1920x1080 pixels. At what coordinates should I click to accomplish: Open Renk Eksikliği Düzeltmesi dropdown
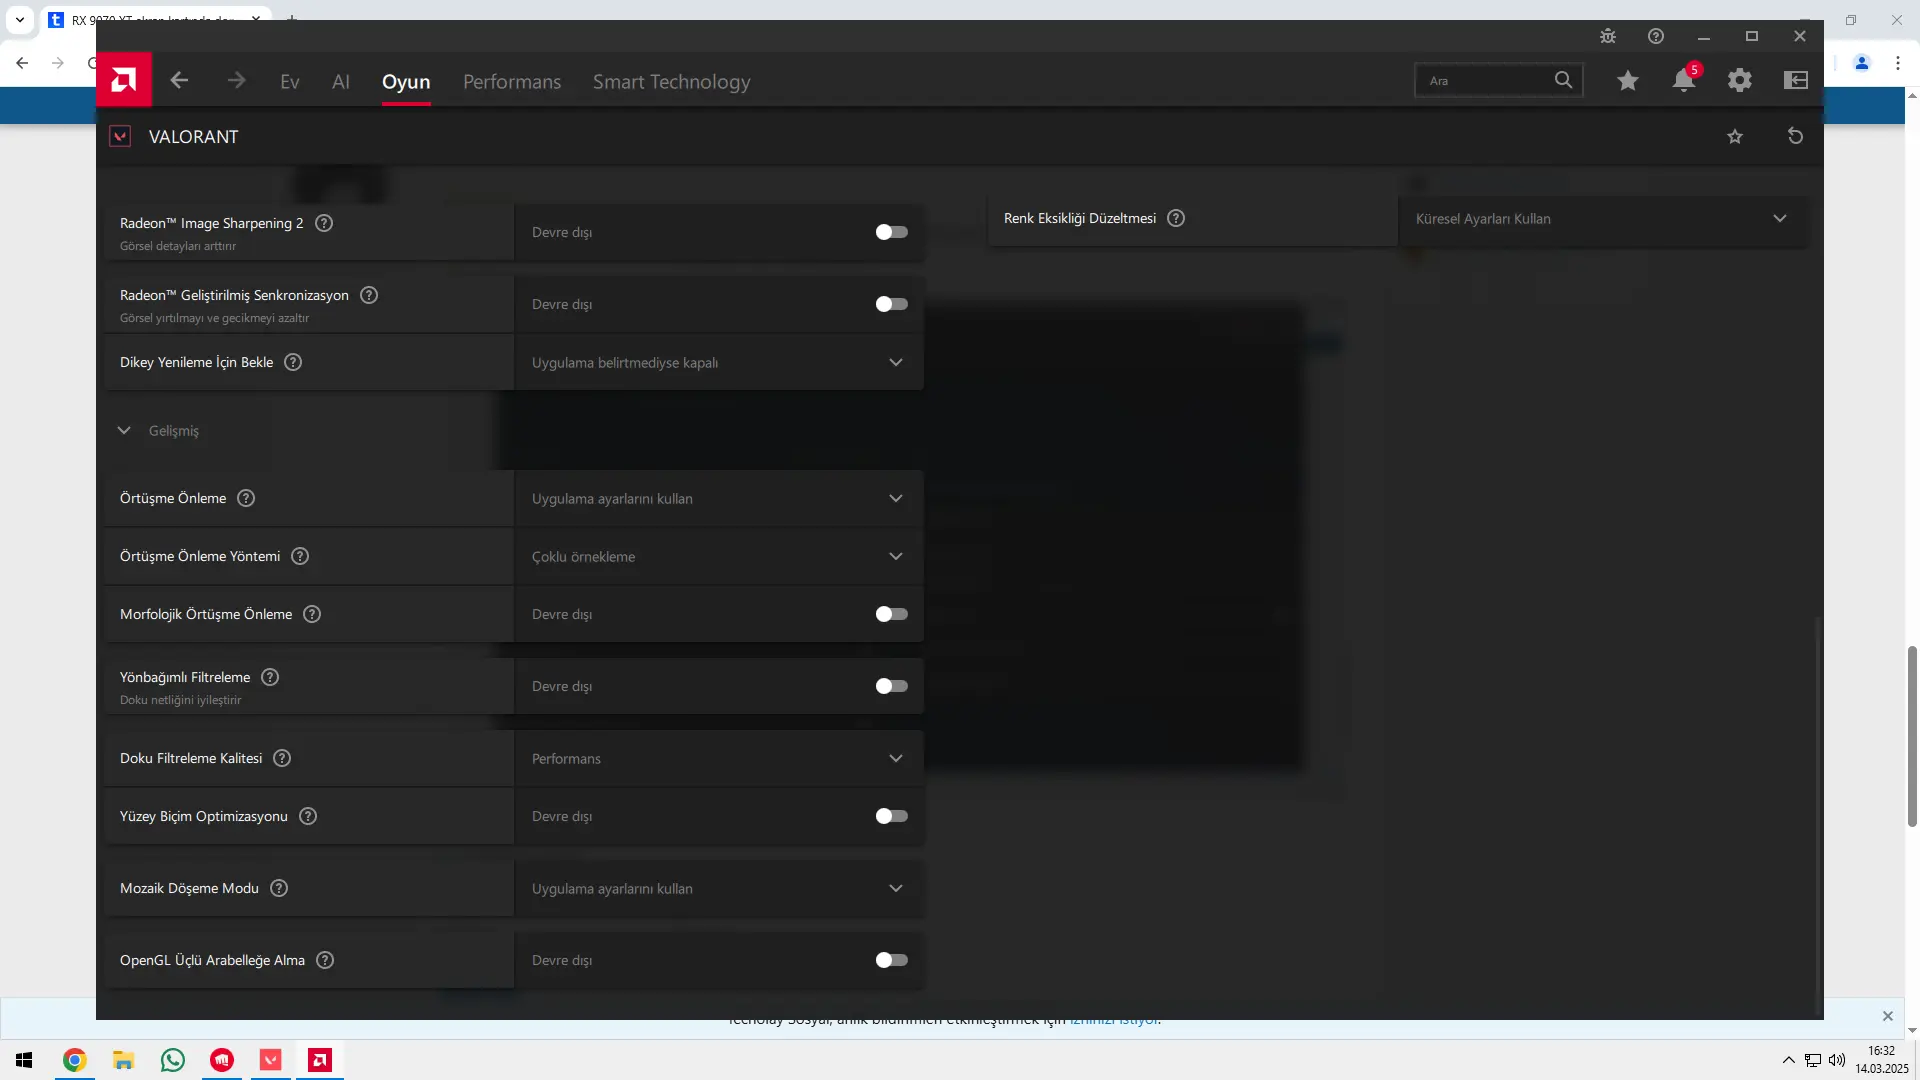1603,218
